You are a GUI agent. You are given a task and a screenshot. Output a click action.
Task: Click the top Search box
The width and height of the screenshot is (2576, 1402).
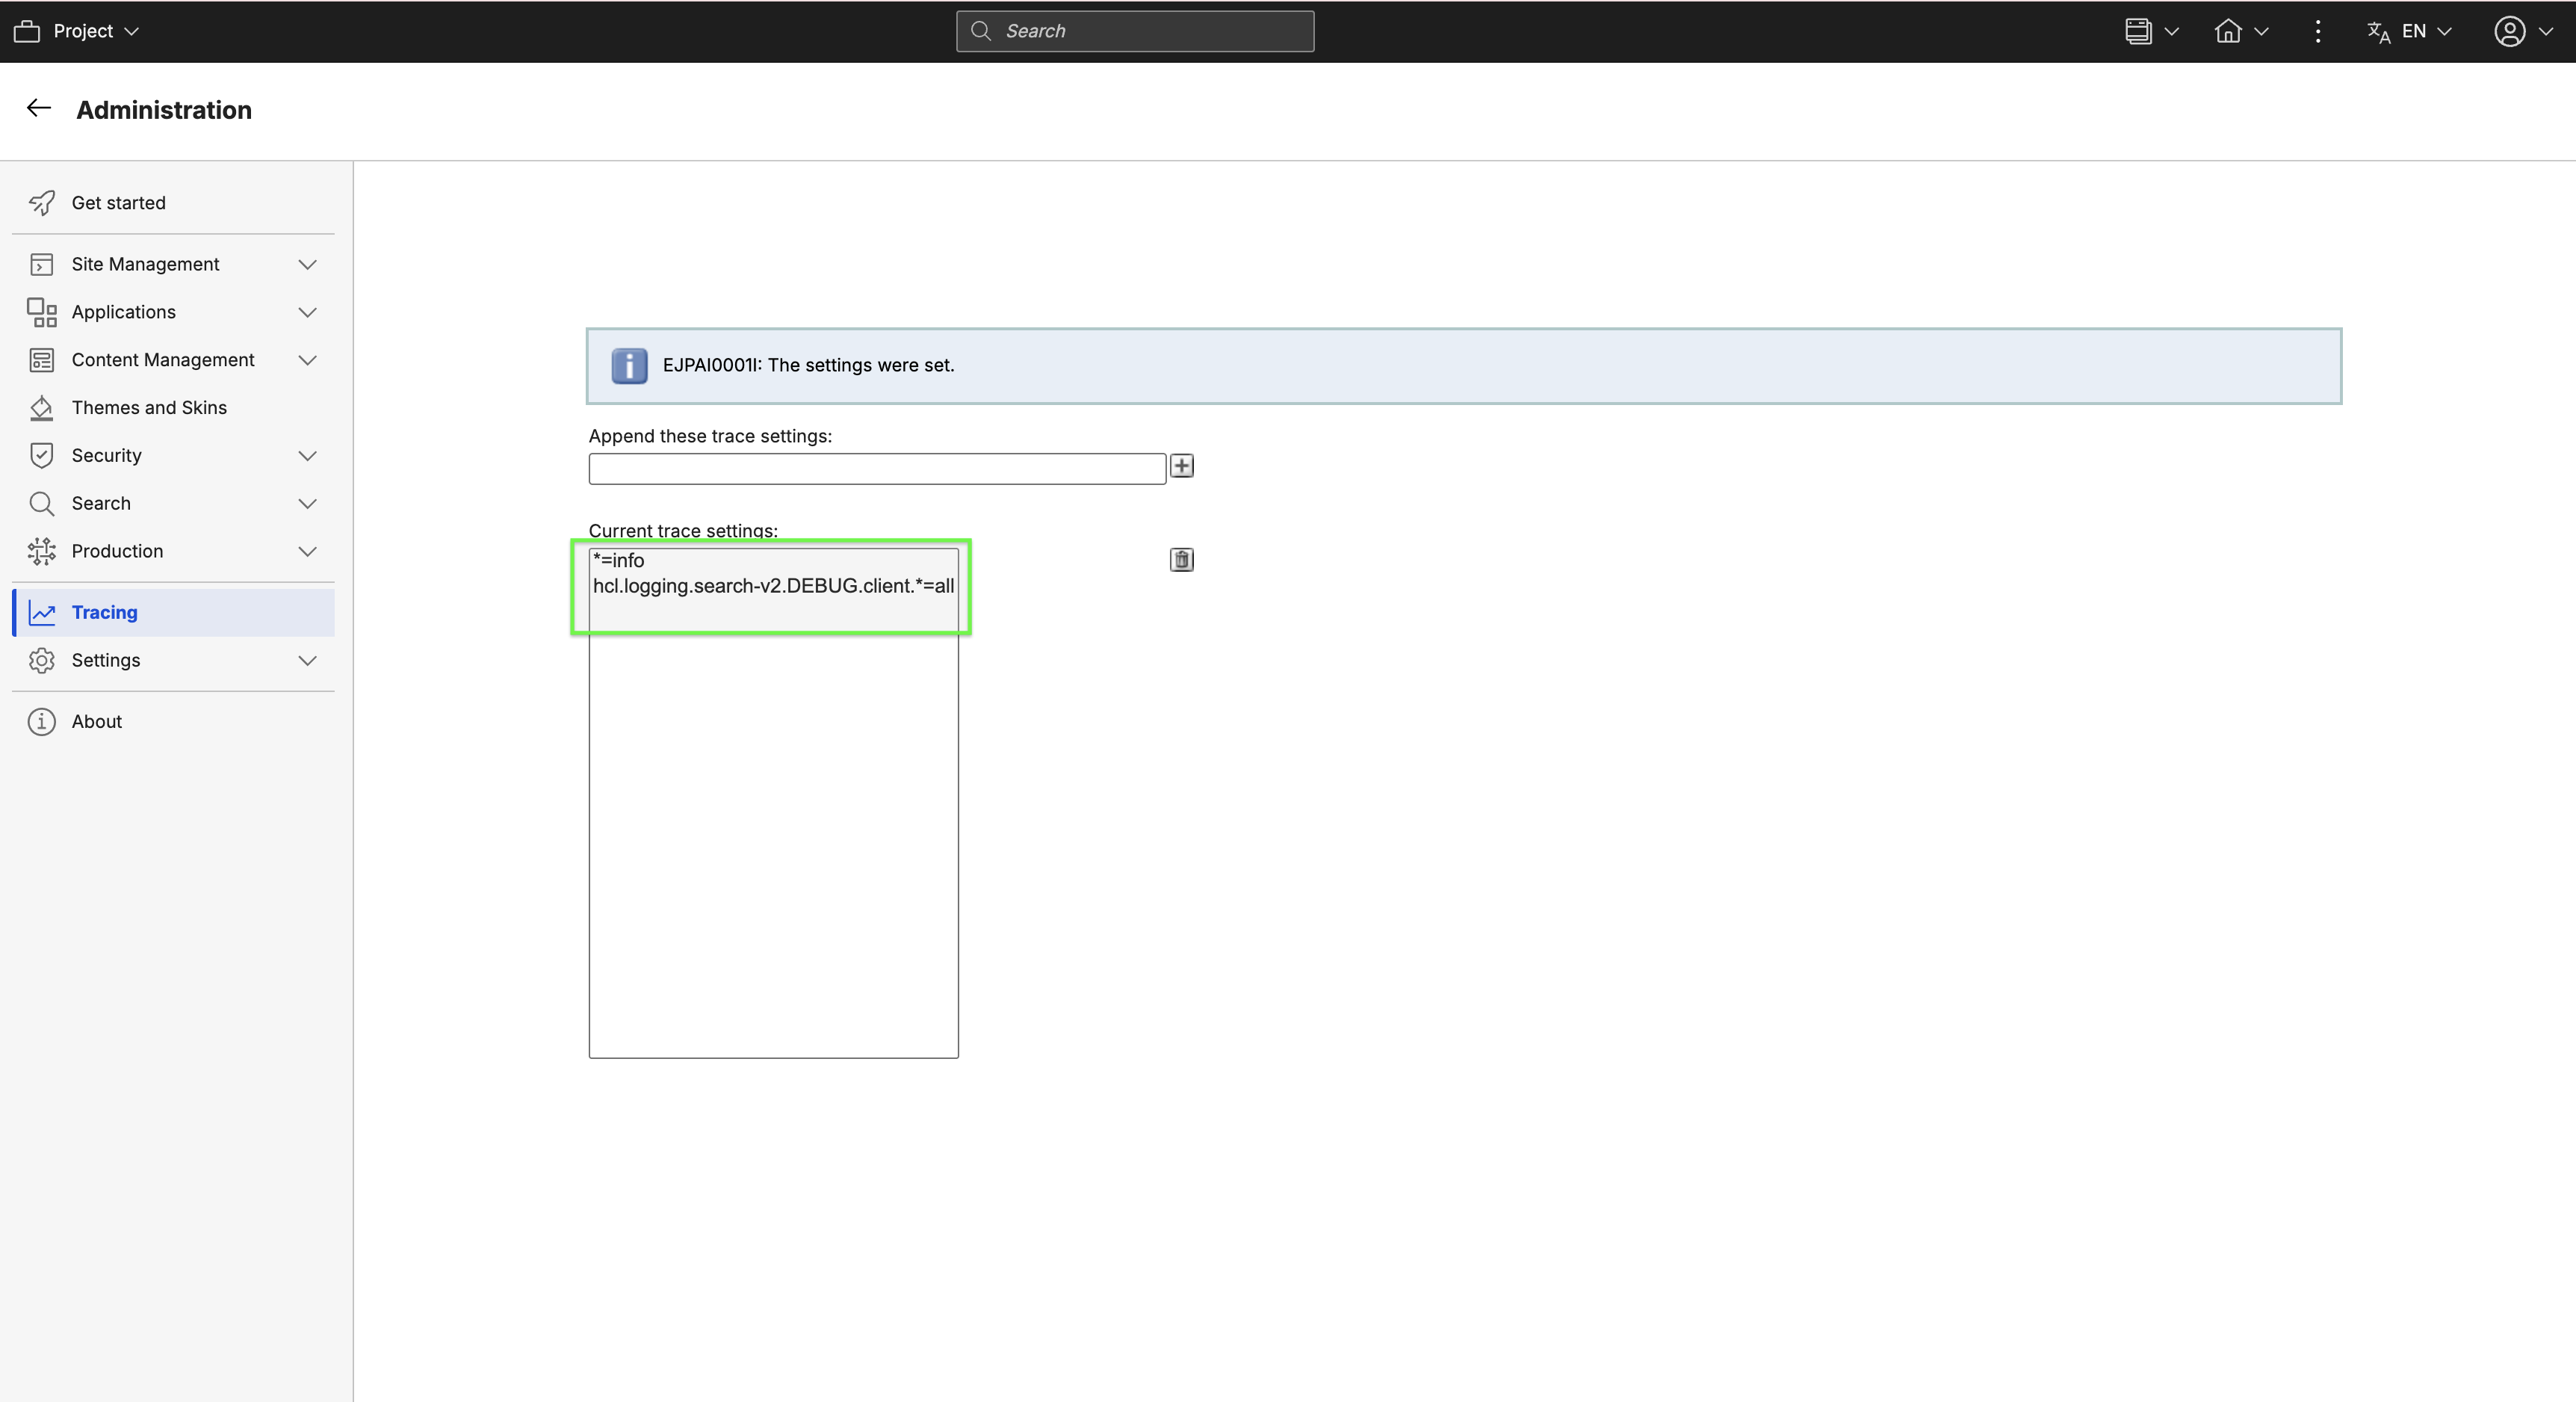pyautogui.click(x=1135, y=31)
